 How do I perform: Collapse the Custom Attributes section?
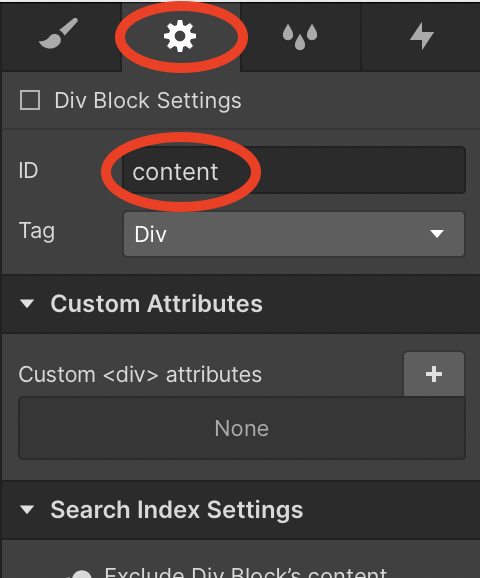(241, 304)
